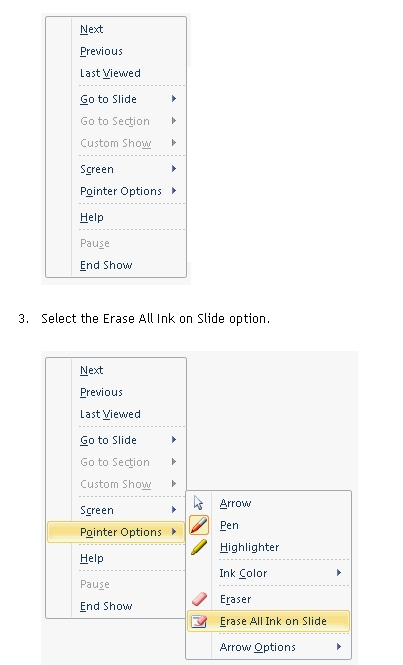Click the Eraser menu entry label

(235, 599)
